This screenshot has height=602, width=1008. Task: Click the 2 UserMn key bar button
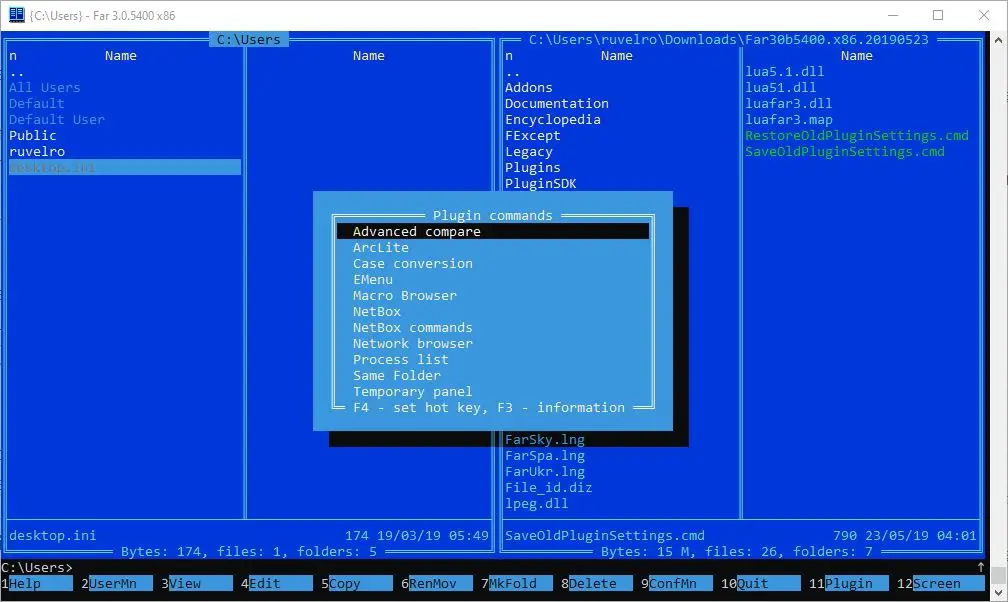(x=116, y=583)
